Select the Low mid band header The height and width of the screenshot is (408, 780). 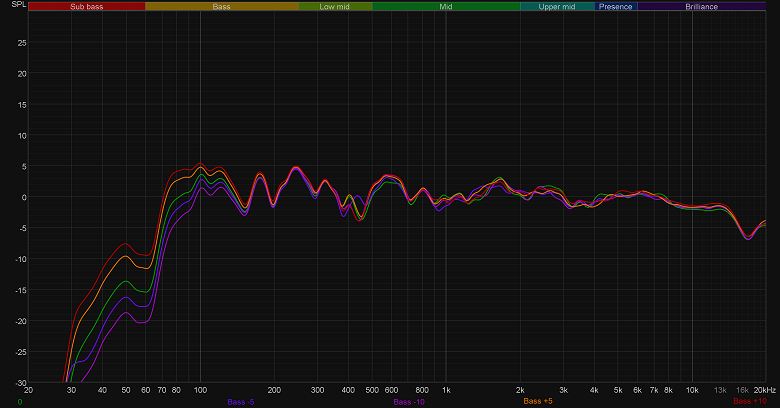(335, 6)
